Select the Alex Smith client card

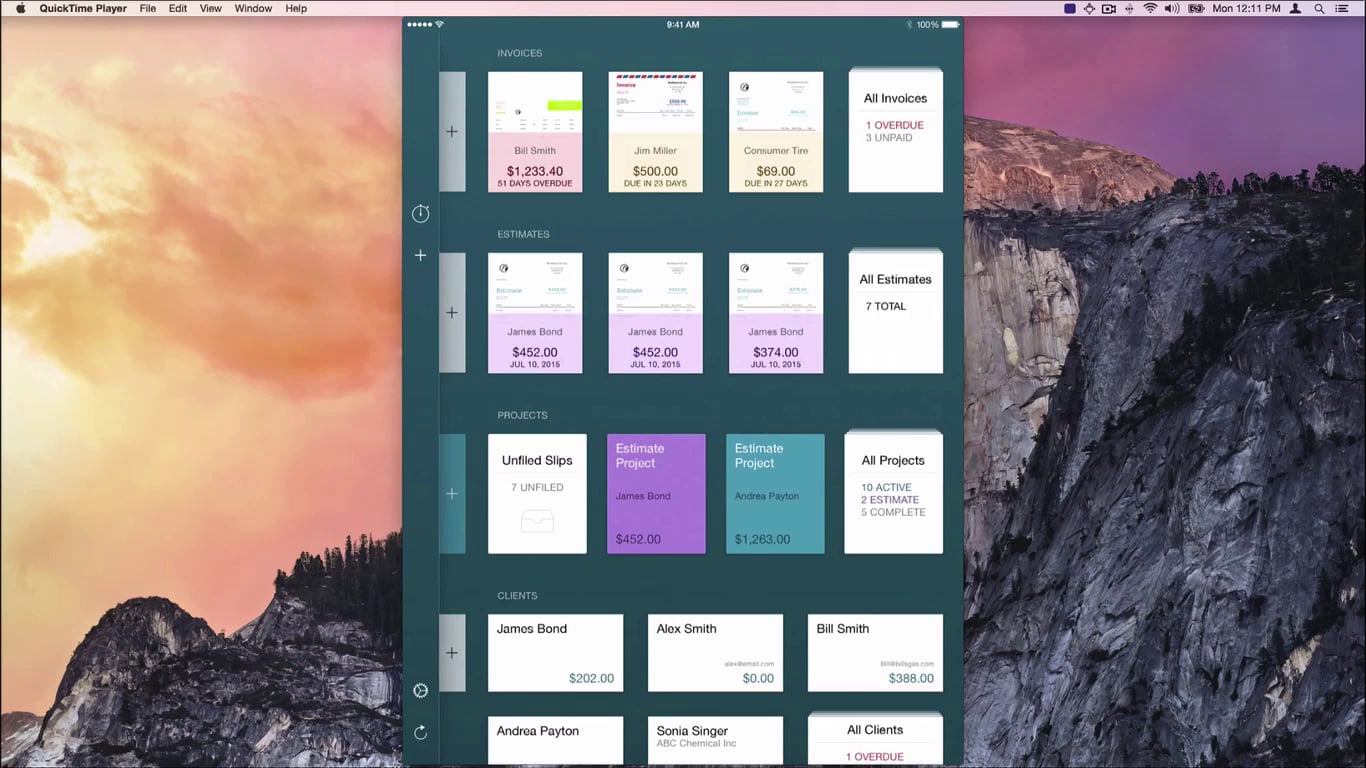(x=715, y=653)
